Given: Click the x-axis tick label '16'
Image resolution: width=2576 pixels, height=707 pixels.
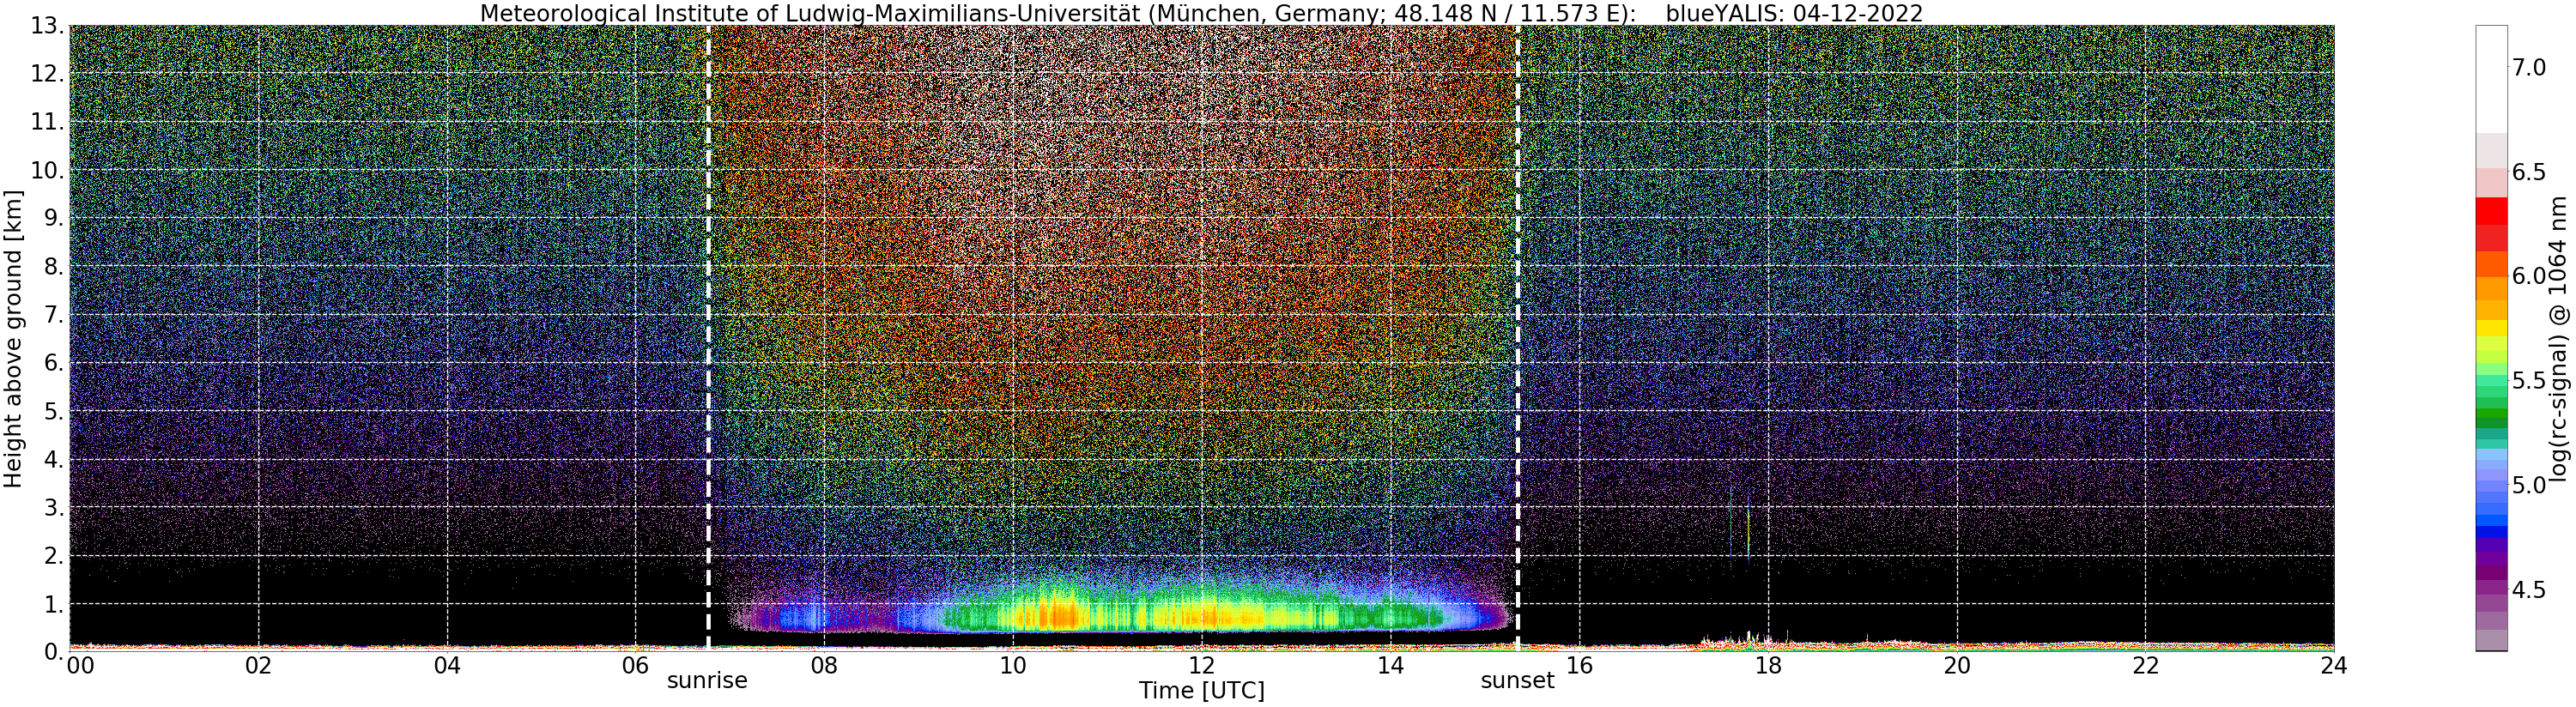Looking at the screenshot, I should 1579,664.
